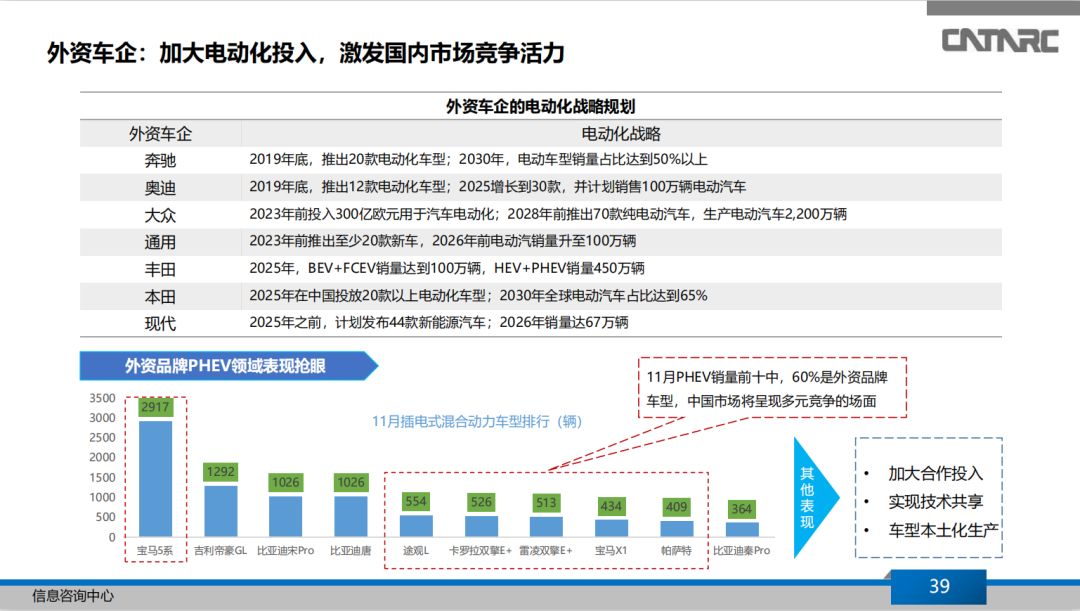Click 本田 strategy text 占比达到65%
This screenshot has height=611, width=1080.
478,296
